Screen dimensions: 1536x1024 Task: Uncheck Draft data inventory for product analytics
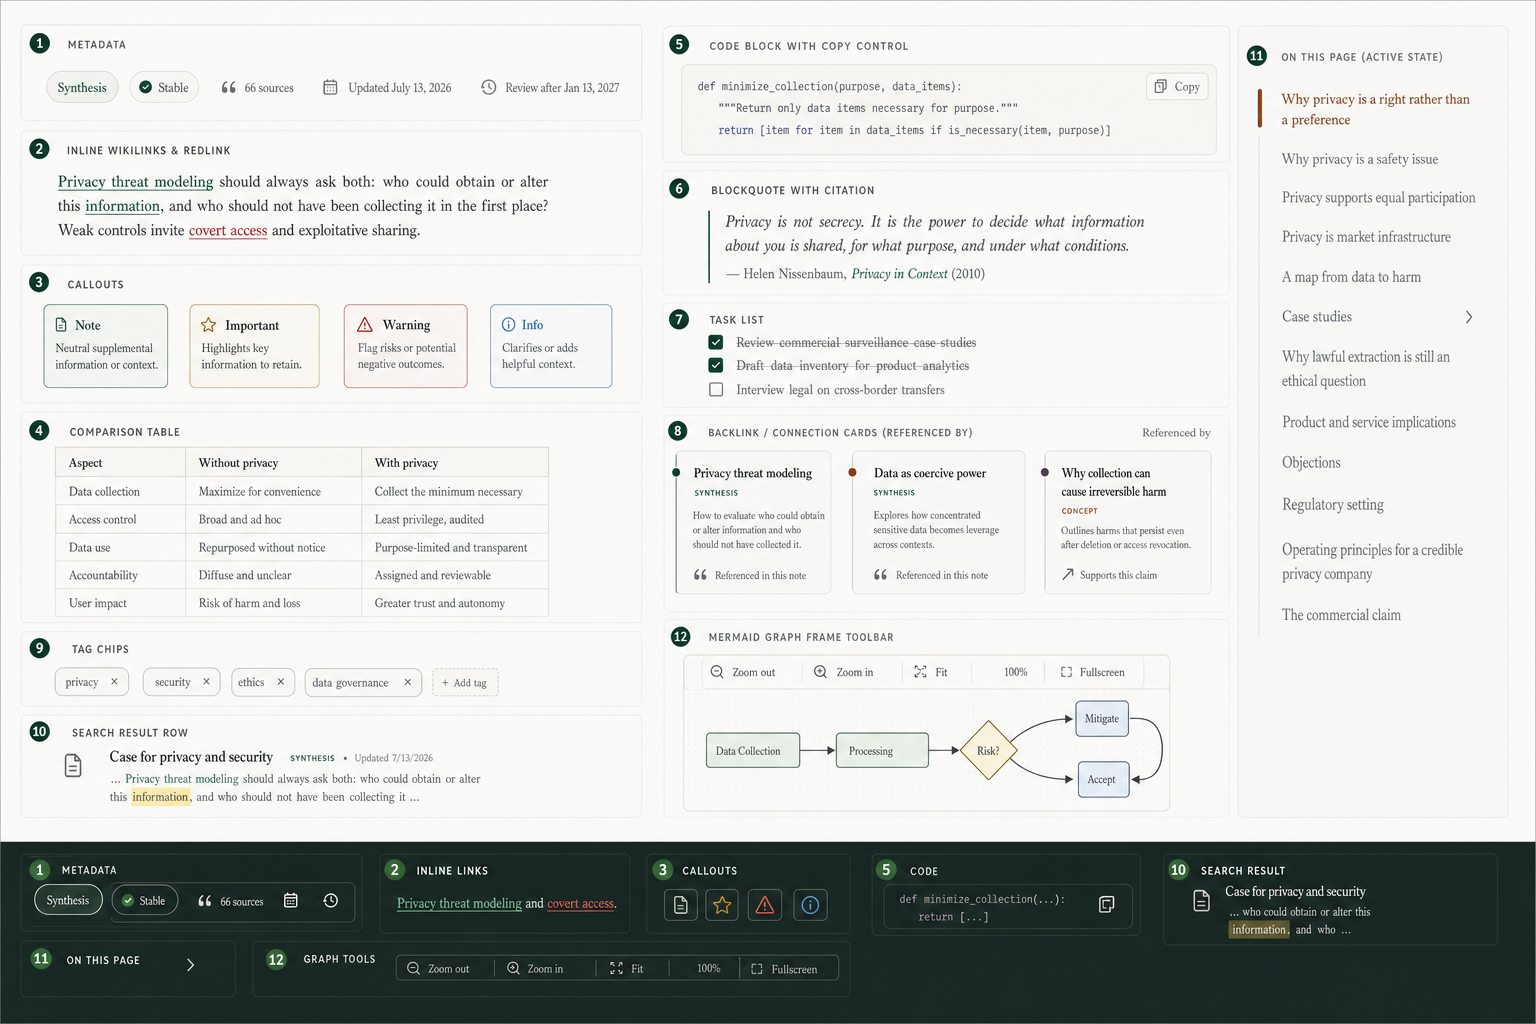(716, 365)
